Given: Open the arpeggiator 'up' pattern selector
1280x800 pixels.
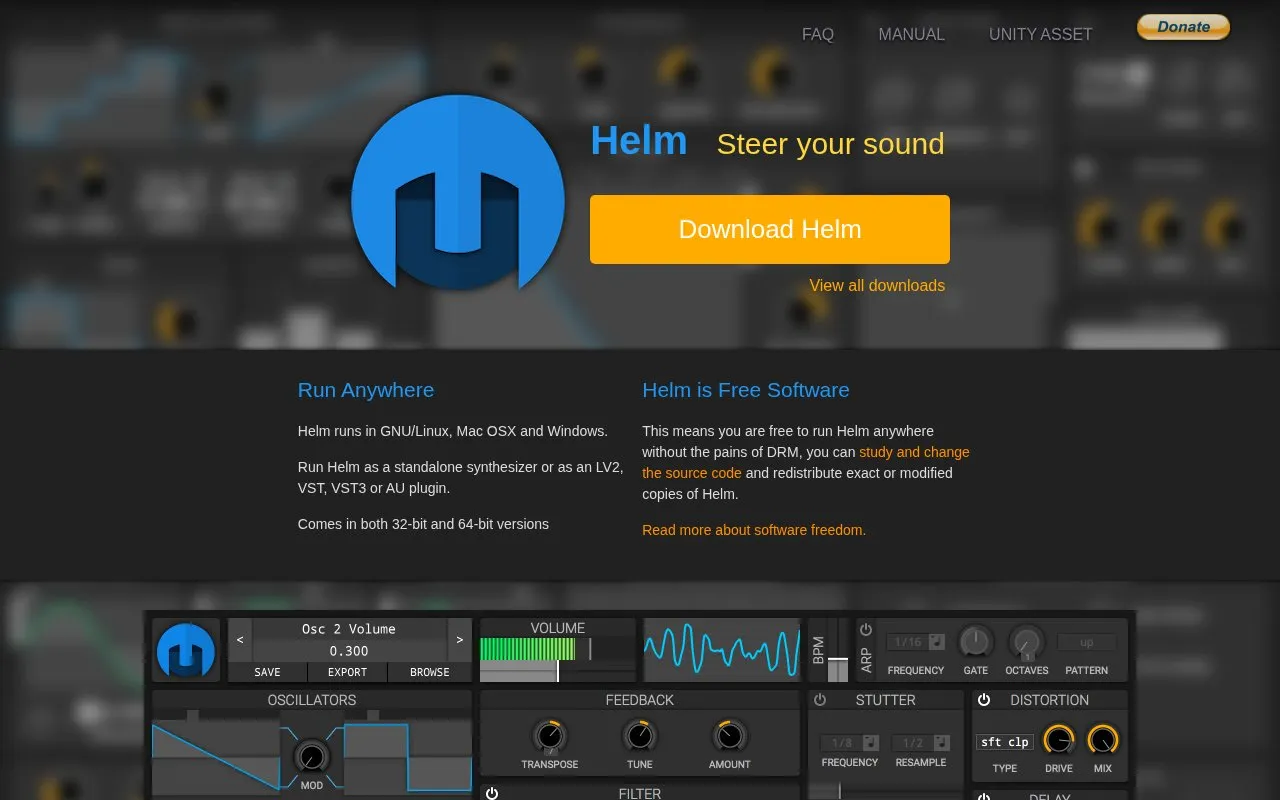Looking at the screenshot, I should pos(1087,642).
